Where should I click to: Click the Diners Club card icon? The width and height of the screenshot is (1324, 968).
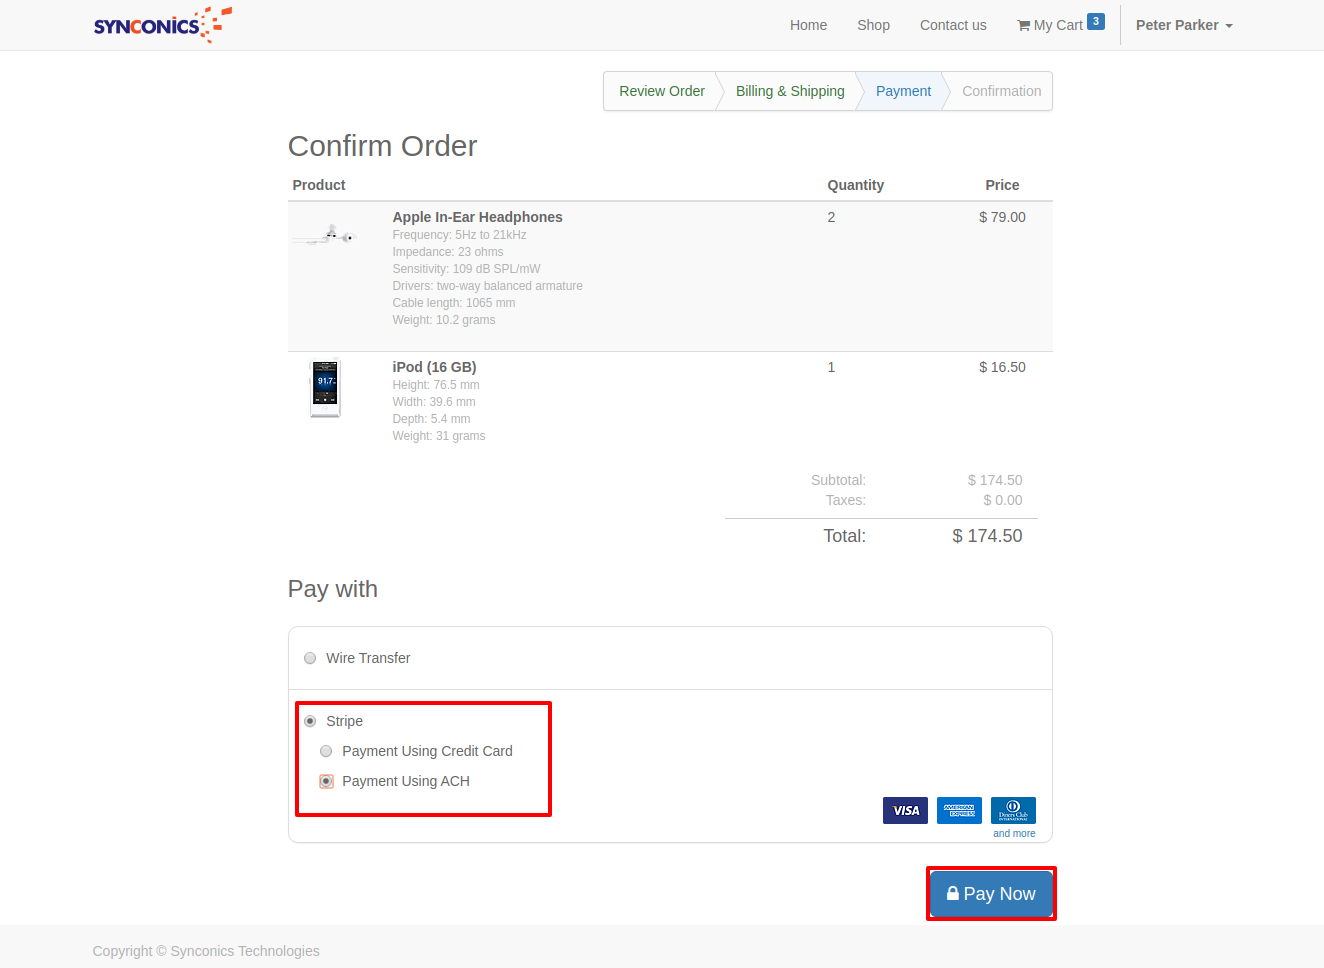coord(1013,810)
